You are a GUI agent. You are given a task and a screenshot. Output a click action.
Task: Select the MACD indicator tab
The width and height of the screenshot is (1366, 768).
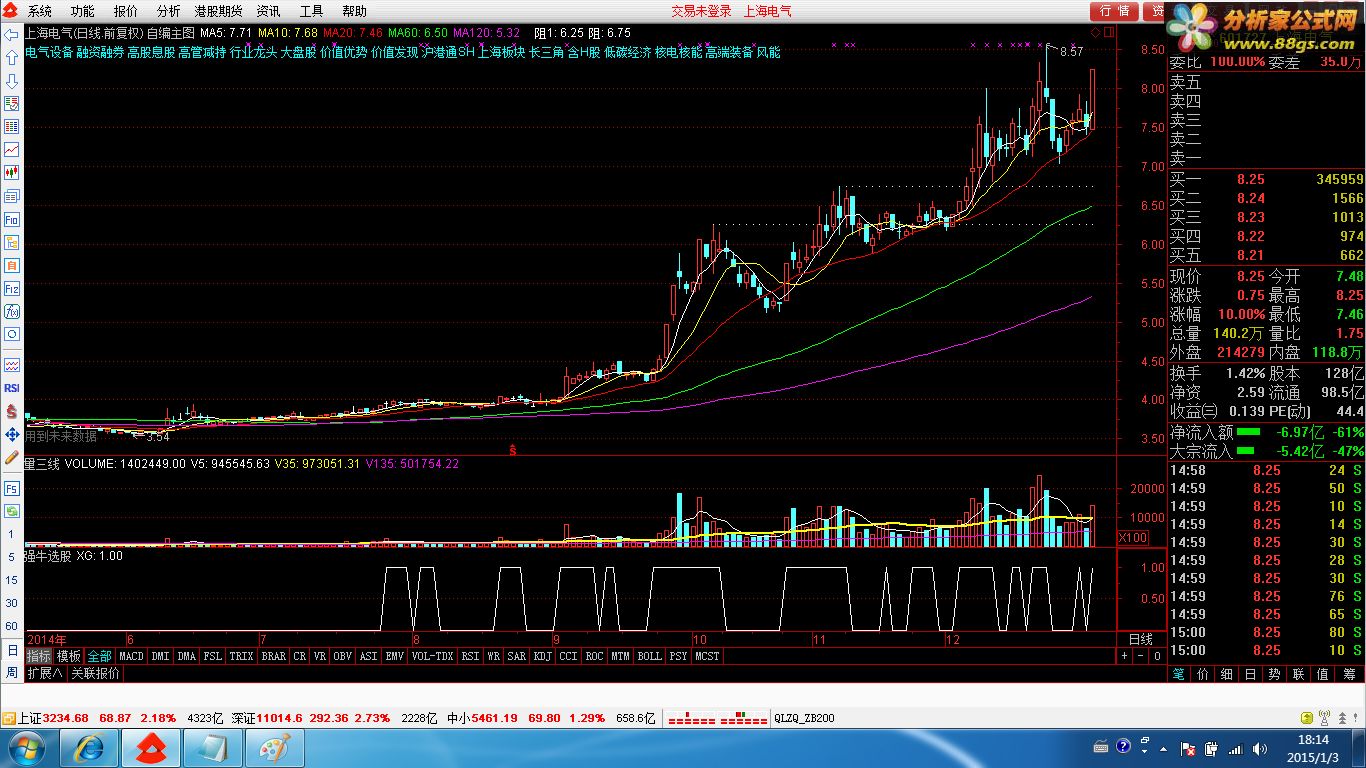[x=131, y=657]
